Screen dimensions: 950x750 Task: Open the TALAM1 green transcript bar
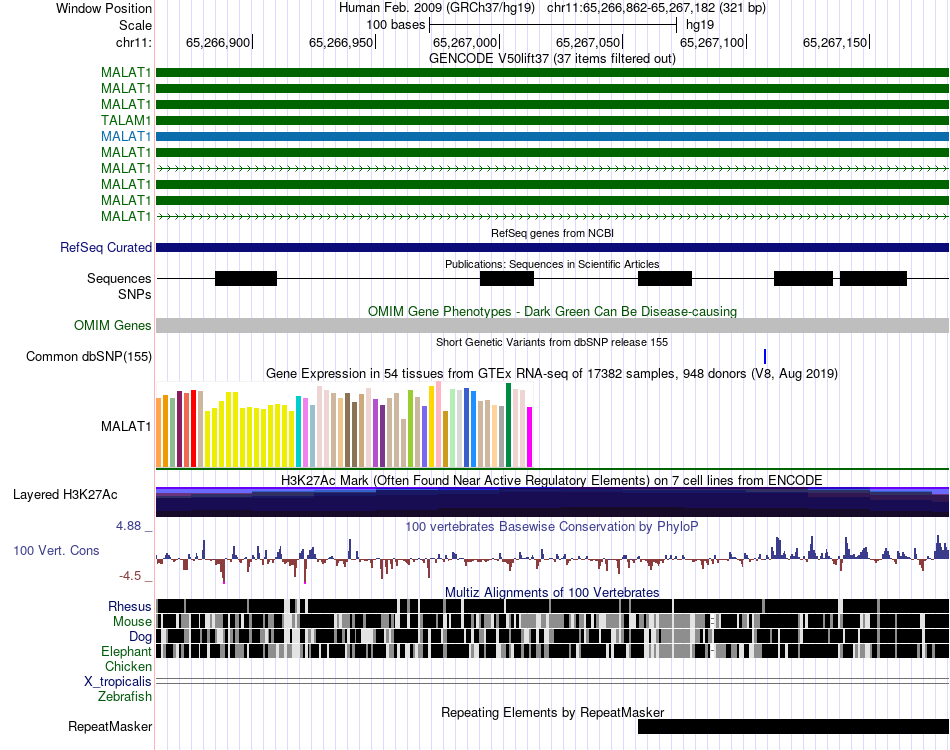pos(553,121)
